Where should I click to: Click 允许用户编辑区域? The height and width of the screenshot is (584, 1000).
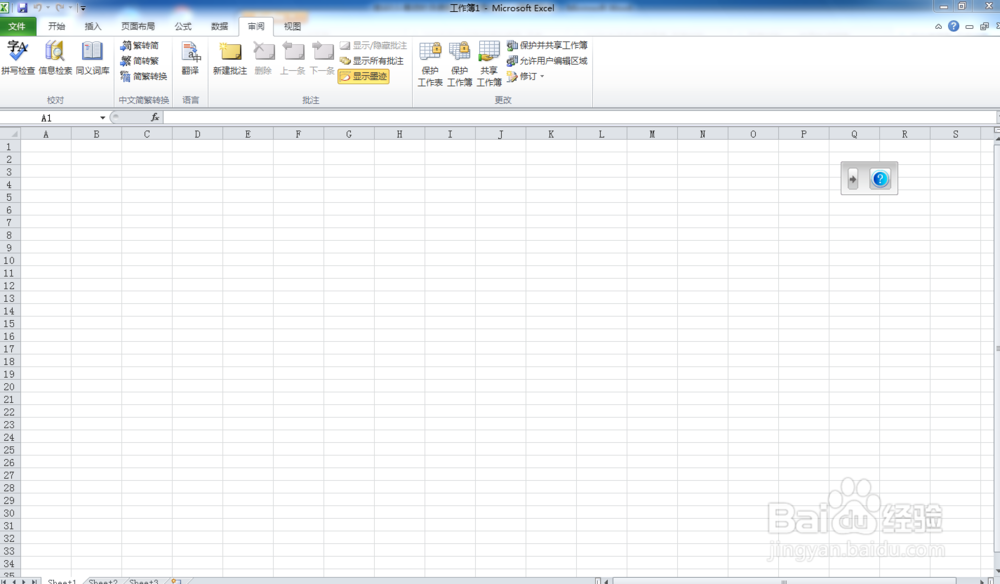[x=547, y=61]
